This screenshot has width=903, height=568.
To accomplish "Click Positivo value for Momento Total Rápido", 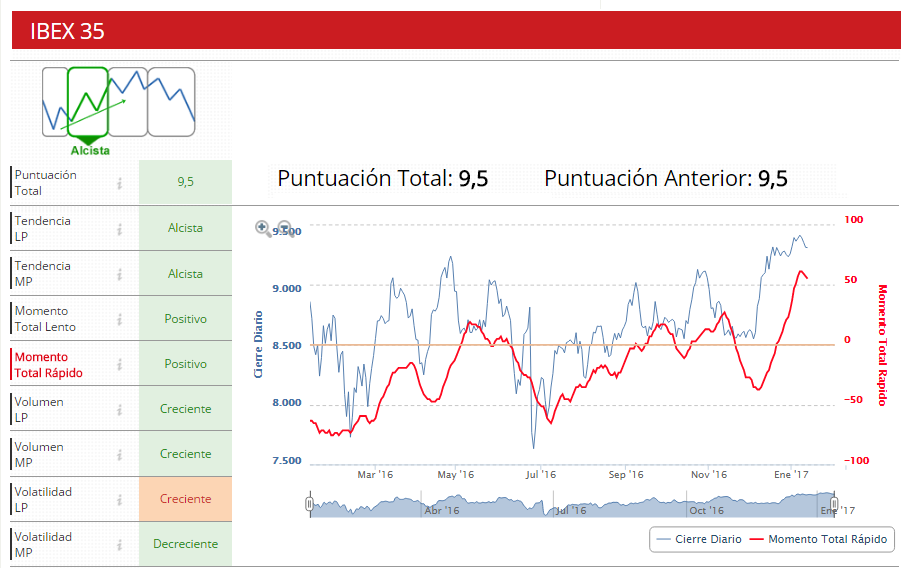I will pyautogui.click(x=185, y=363).
